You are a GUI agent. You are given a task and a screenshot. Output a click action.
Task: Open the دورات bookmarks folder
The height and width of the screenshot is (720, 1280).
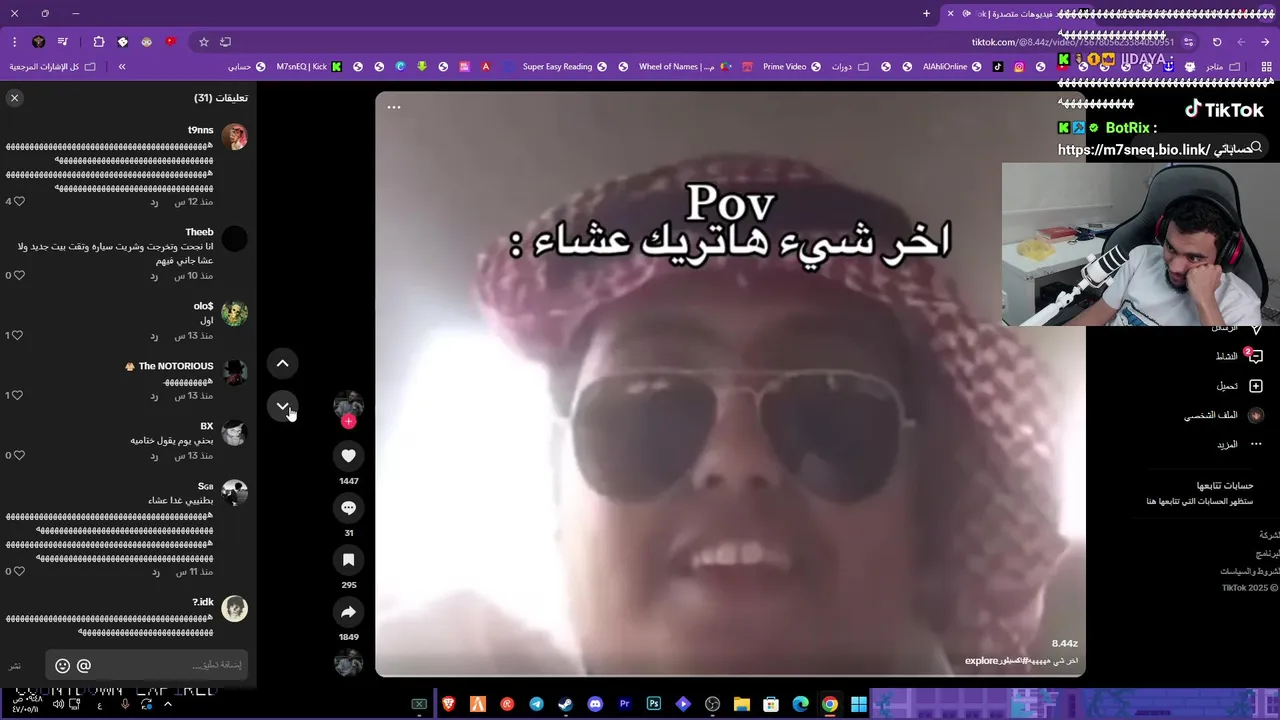pyautogui.click(x=849, y=67)
